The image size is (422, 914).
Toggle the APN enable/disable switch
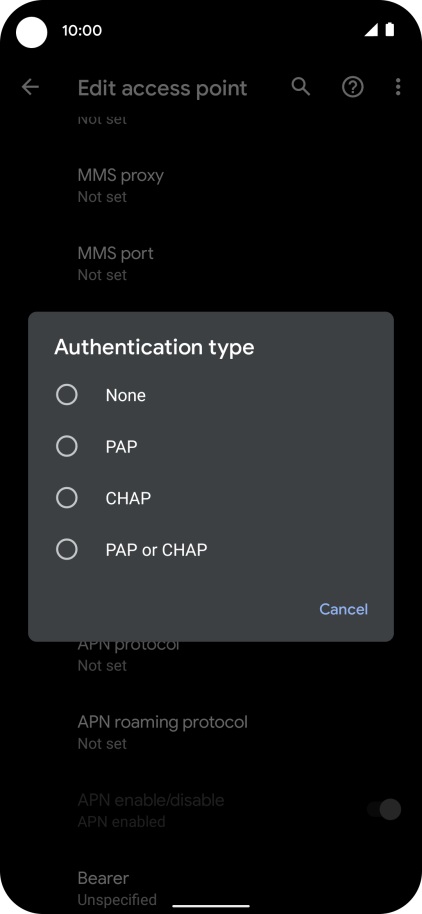coord(384,809)
